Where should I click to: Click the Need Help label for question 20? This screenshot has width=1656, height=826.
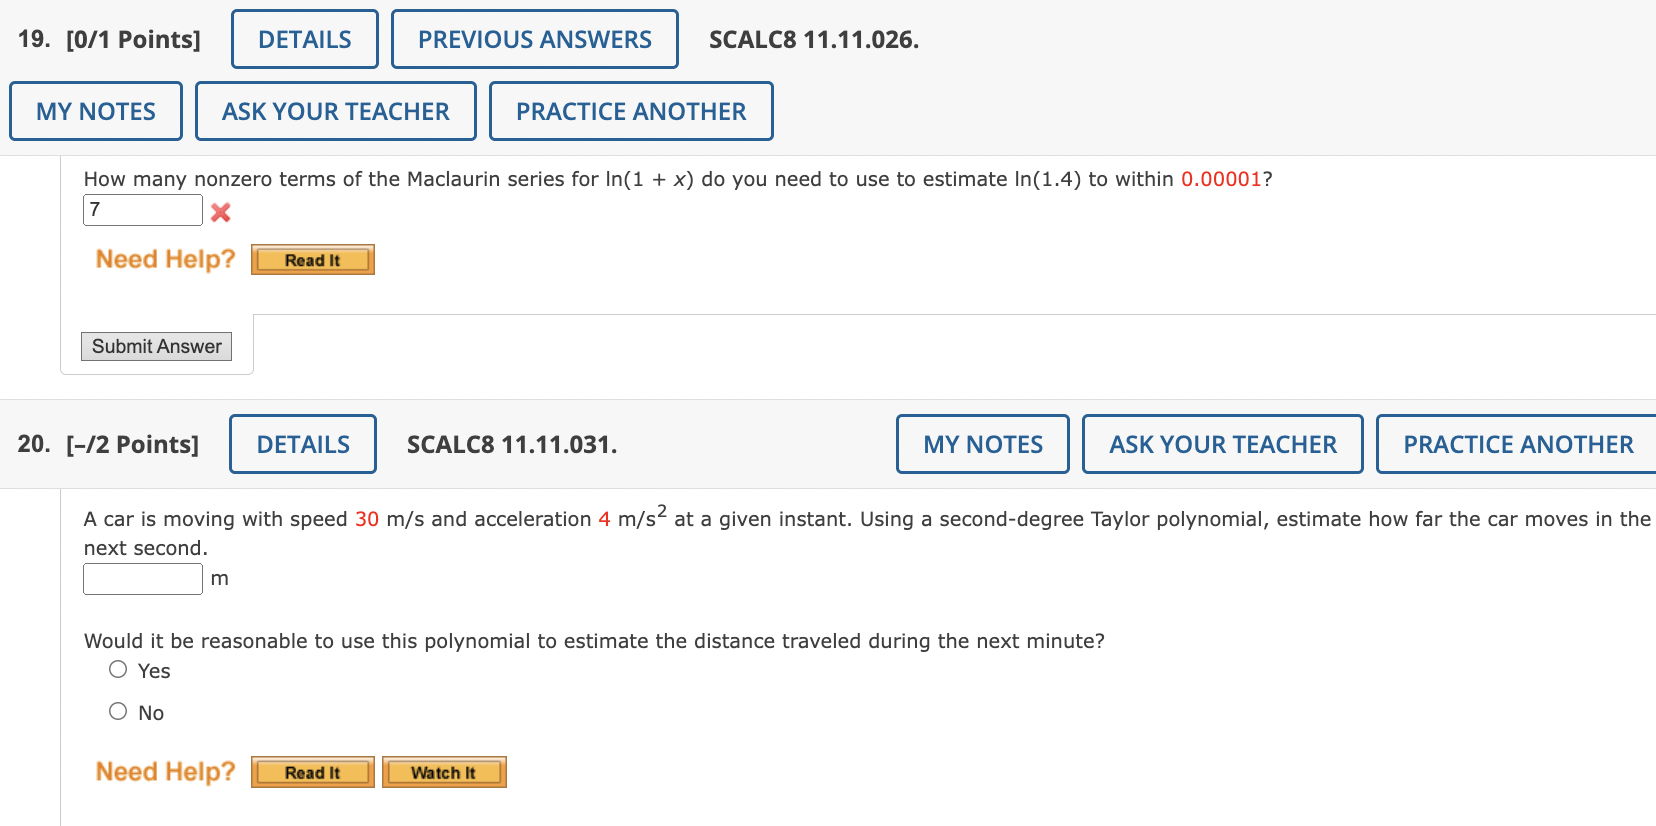(x=164, y=770)
